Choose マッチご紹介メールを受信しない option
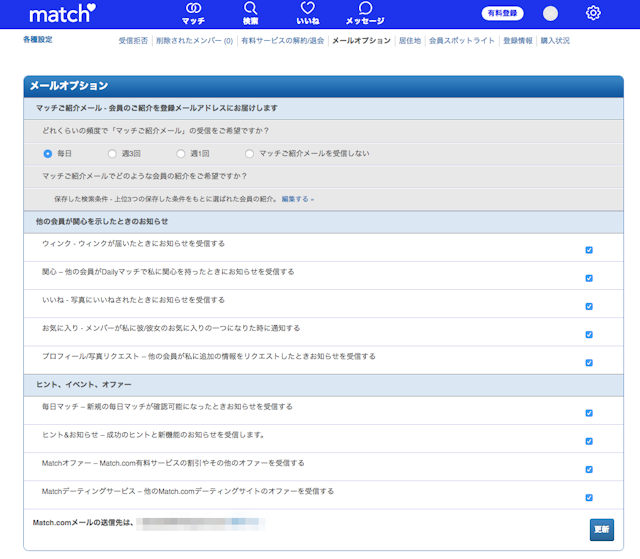 pyautogui.click(x=249, y=153)
